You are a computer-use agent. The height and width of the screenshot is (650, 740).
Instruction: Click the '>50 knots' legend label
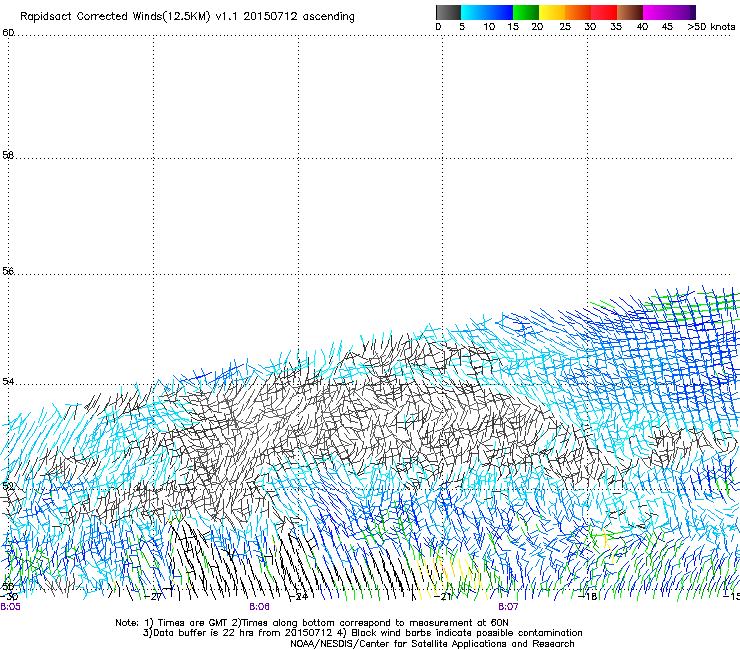pos(711,27)
